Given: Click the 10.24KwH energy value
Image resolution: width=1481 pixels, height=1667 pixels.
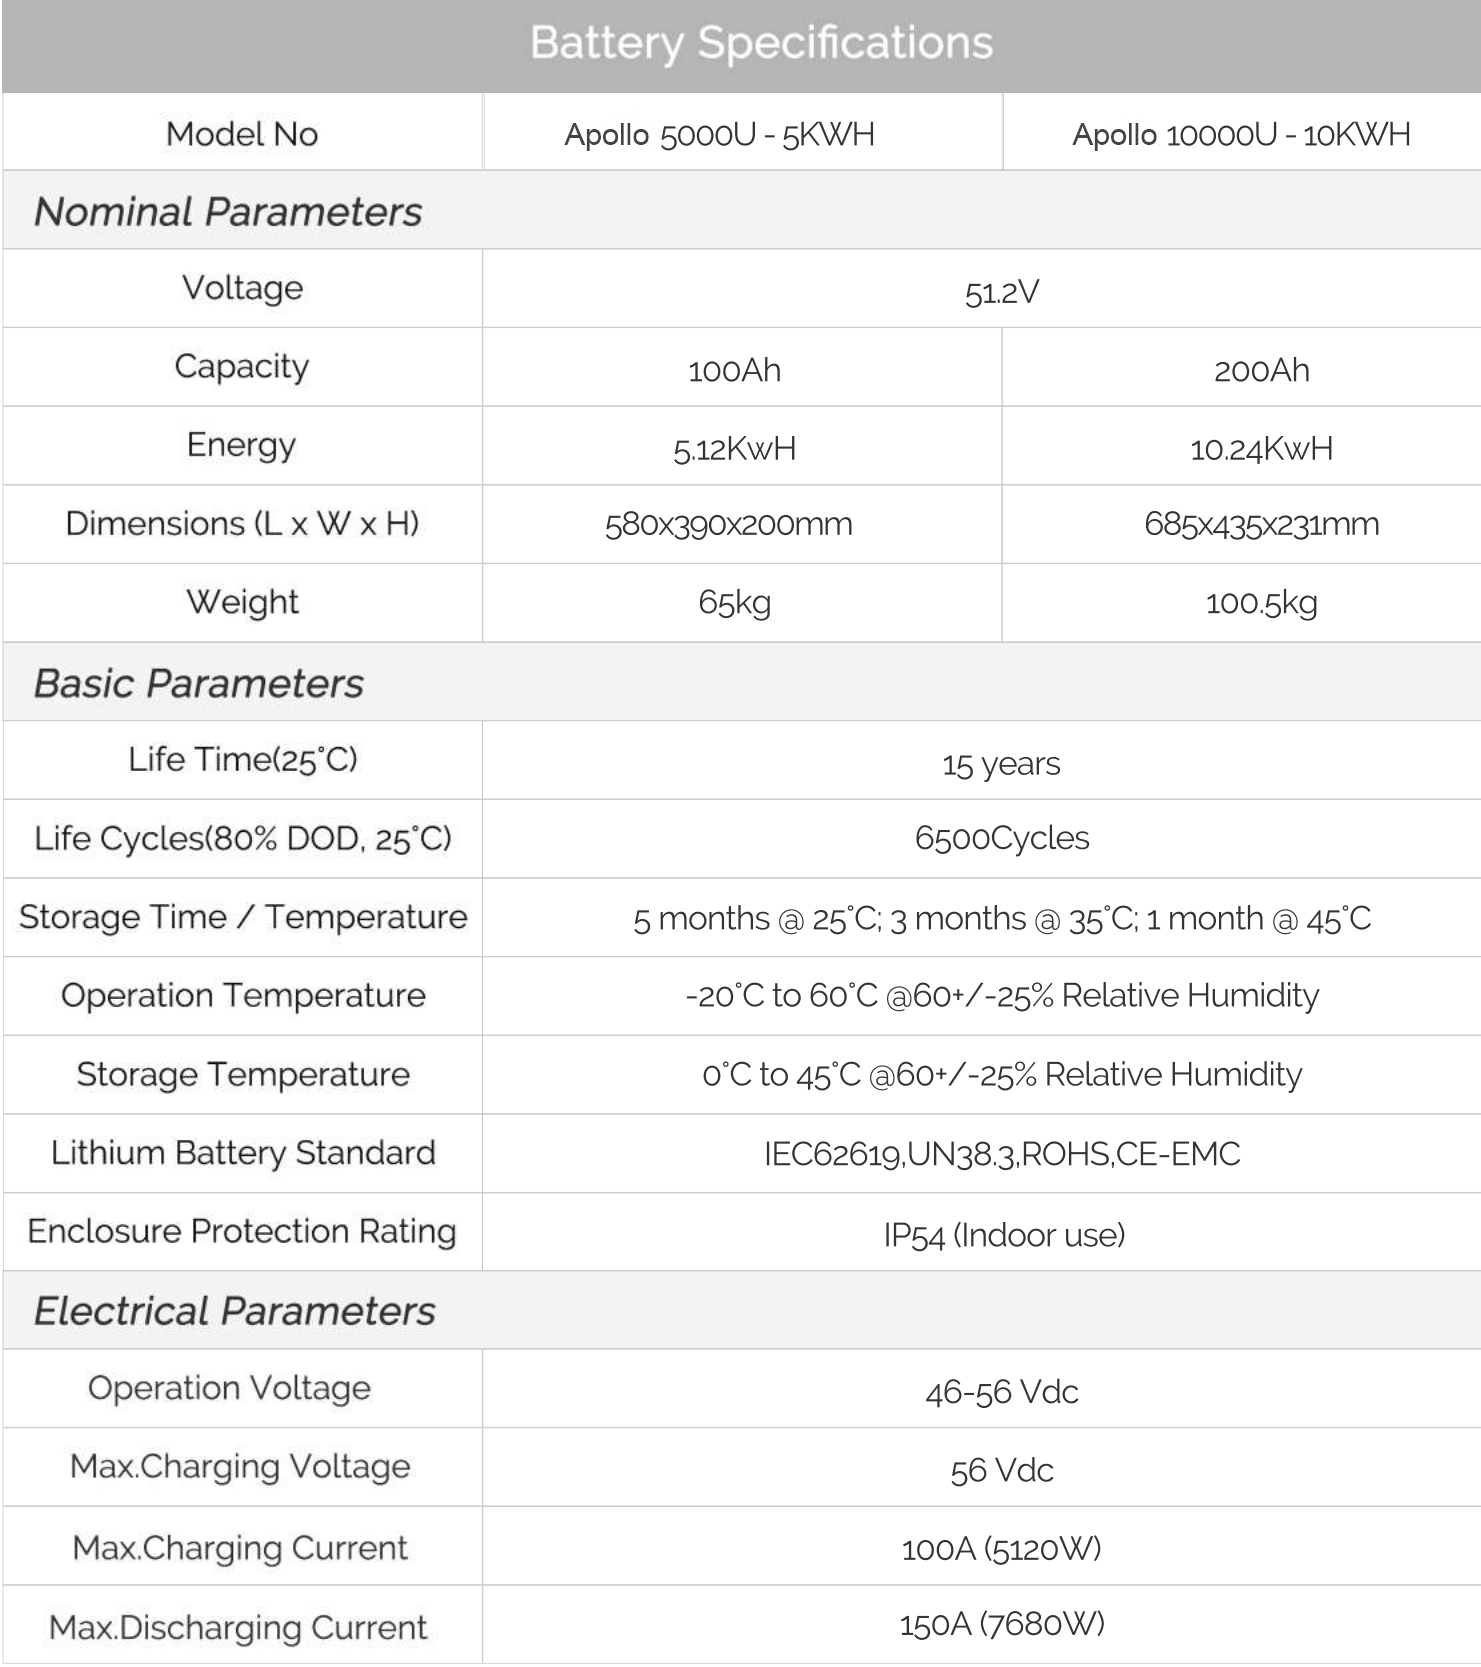Looking at the screenshot, I should pos(1261,449).
